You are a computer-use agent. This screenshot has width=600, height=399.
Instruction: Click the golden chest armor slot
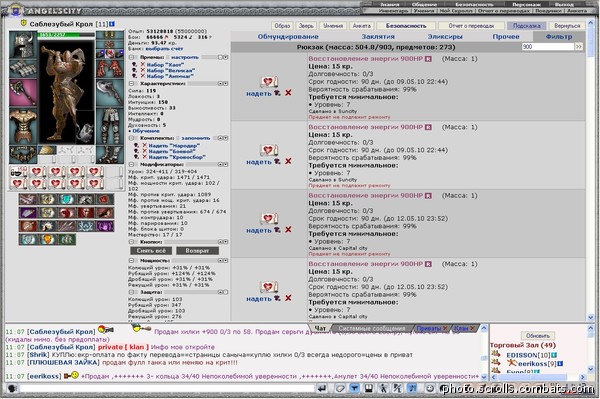(23, 125)
